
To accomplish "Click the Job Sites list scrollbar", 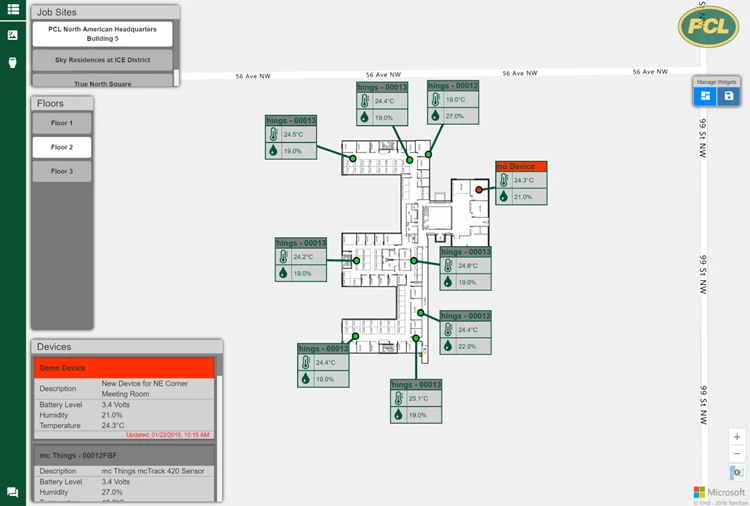I will coord(176,77).
